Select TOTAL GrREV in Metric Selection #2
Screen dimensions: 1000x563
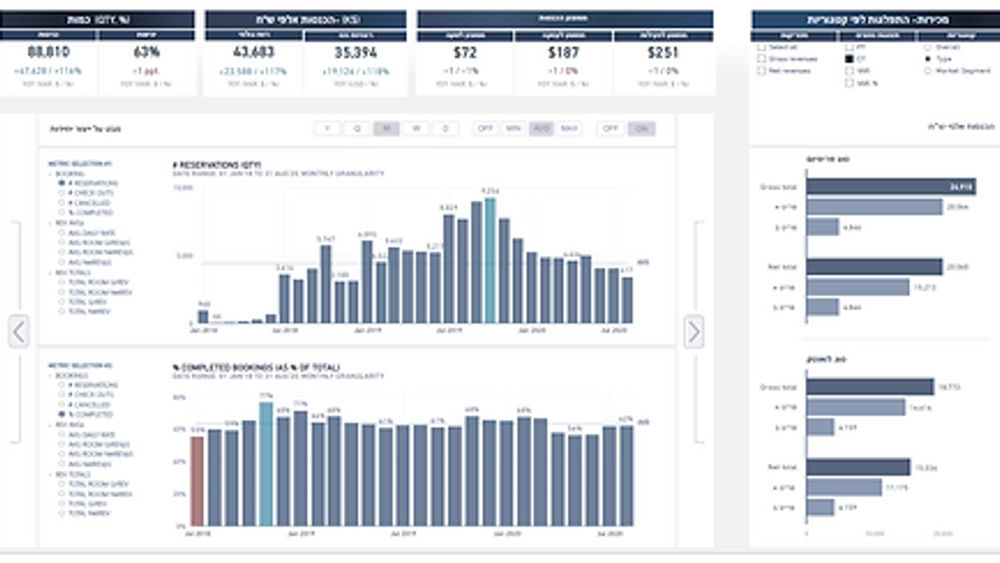click(x=62, y=504)
